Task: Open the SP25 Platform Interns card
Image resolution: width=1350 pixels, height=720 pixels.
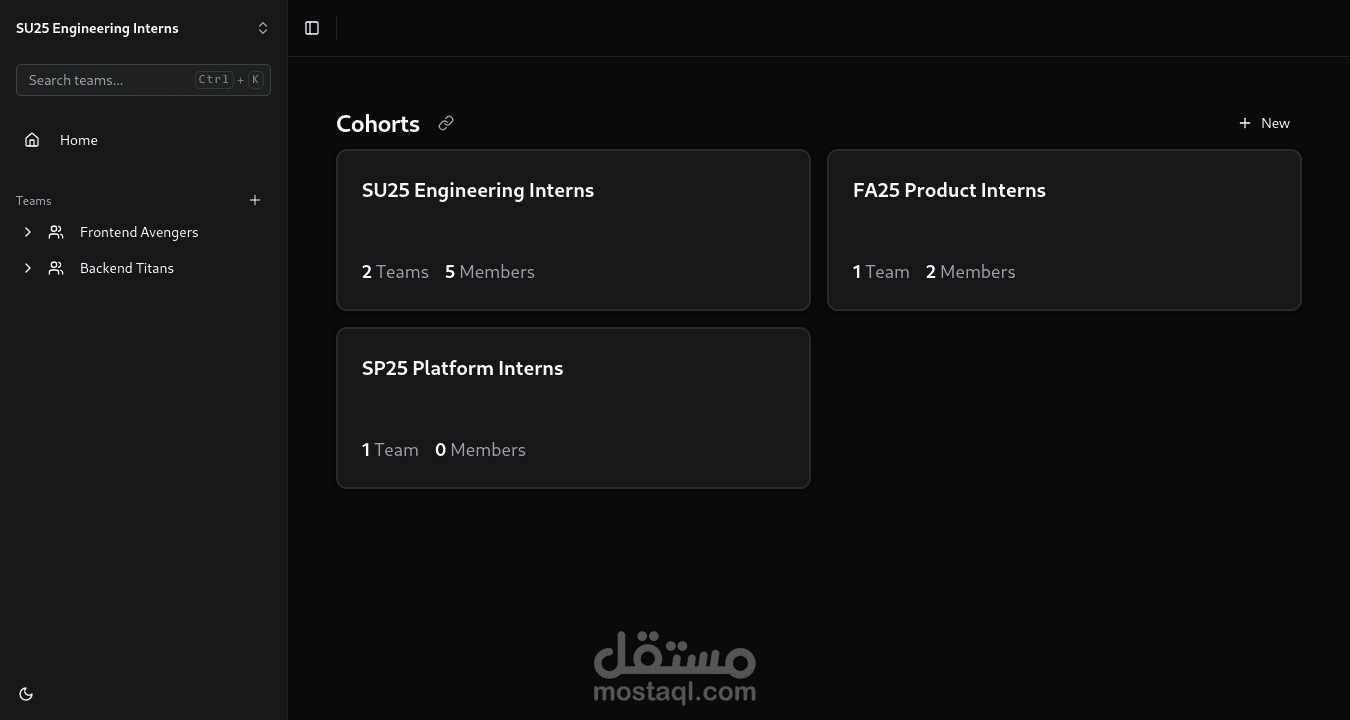Action: click(573, 408)
